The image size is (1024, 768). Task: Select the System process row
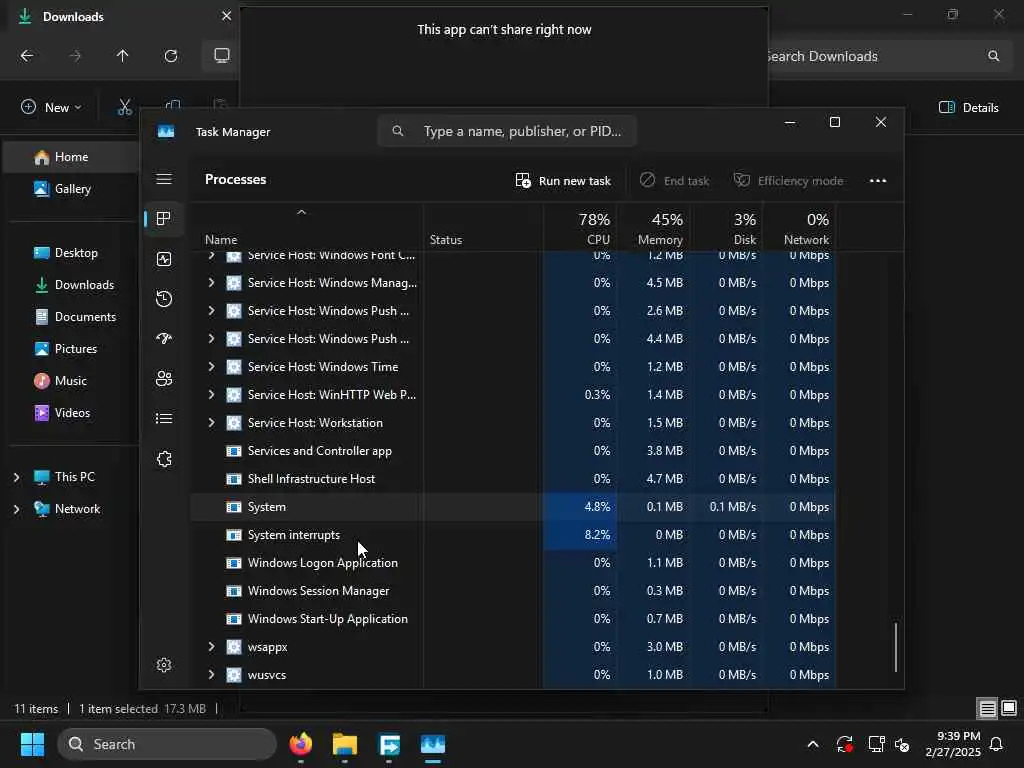513,507
